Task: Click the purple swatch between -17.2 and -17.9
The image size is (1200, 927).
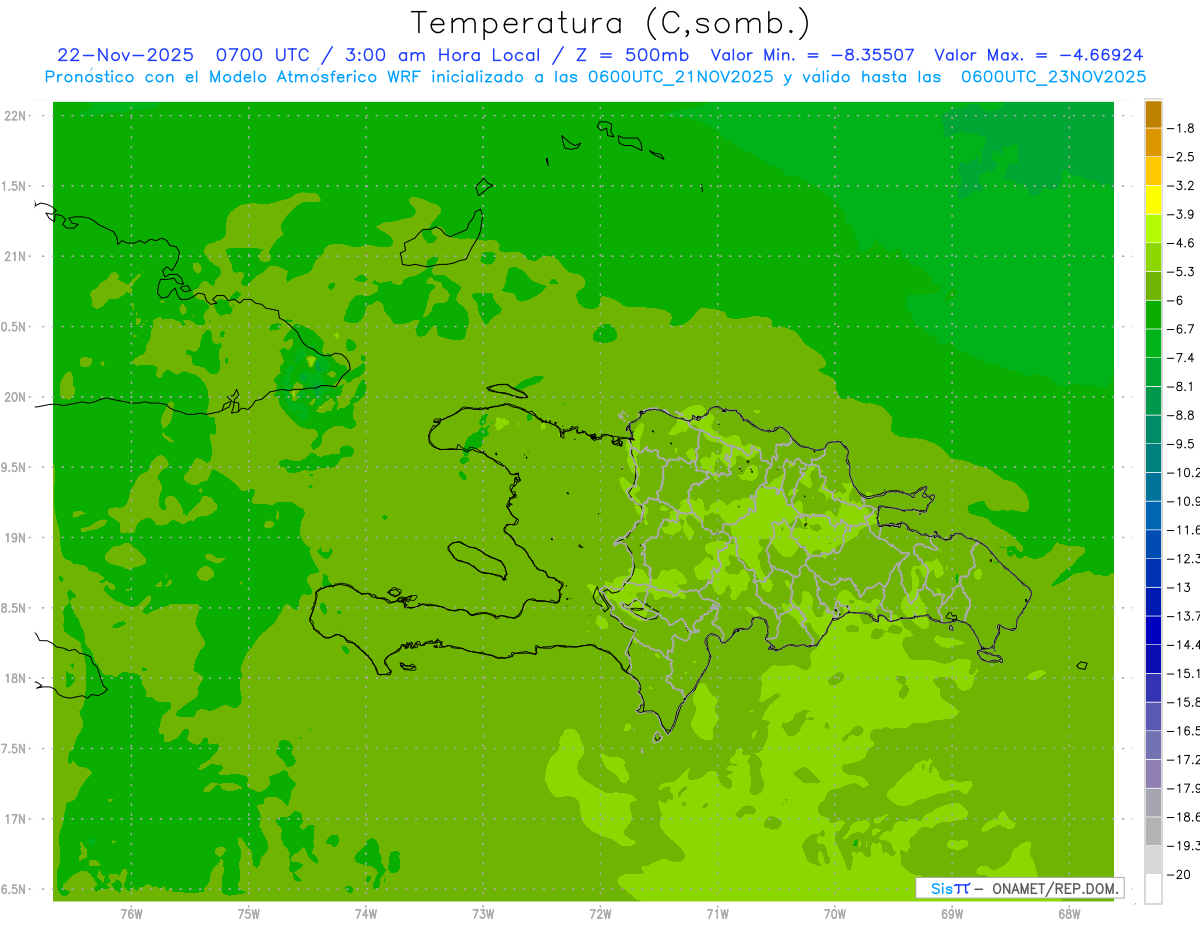Action: pyautogui.click(x=1153, y=775)
